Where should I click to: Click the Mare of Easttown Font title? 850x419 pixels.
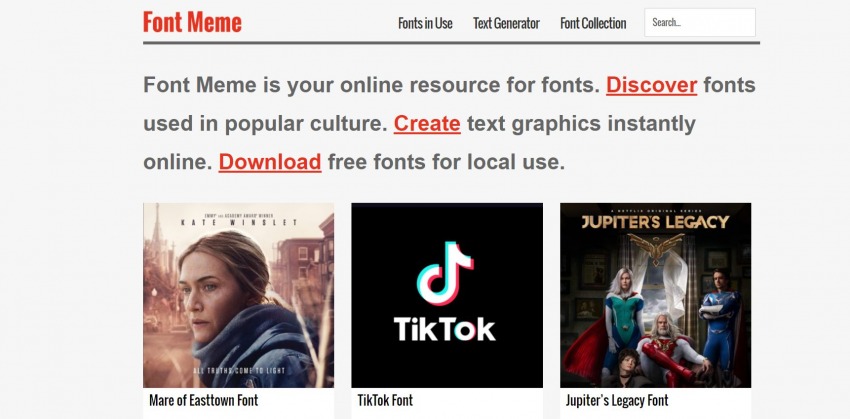[x=203, y=401]
